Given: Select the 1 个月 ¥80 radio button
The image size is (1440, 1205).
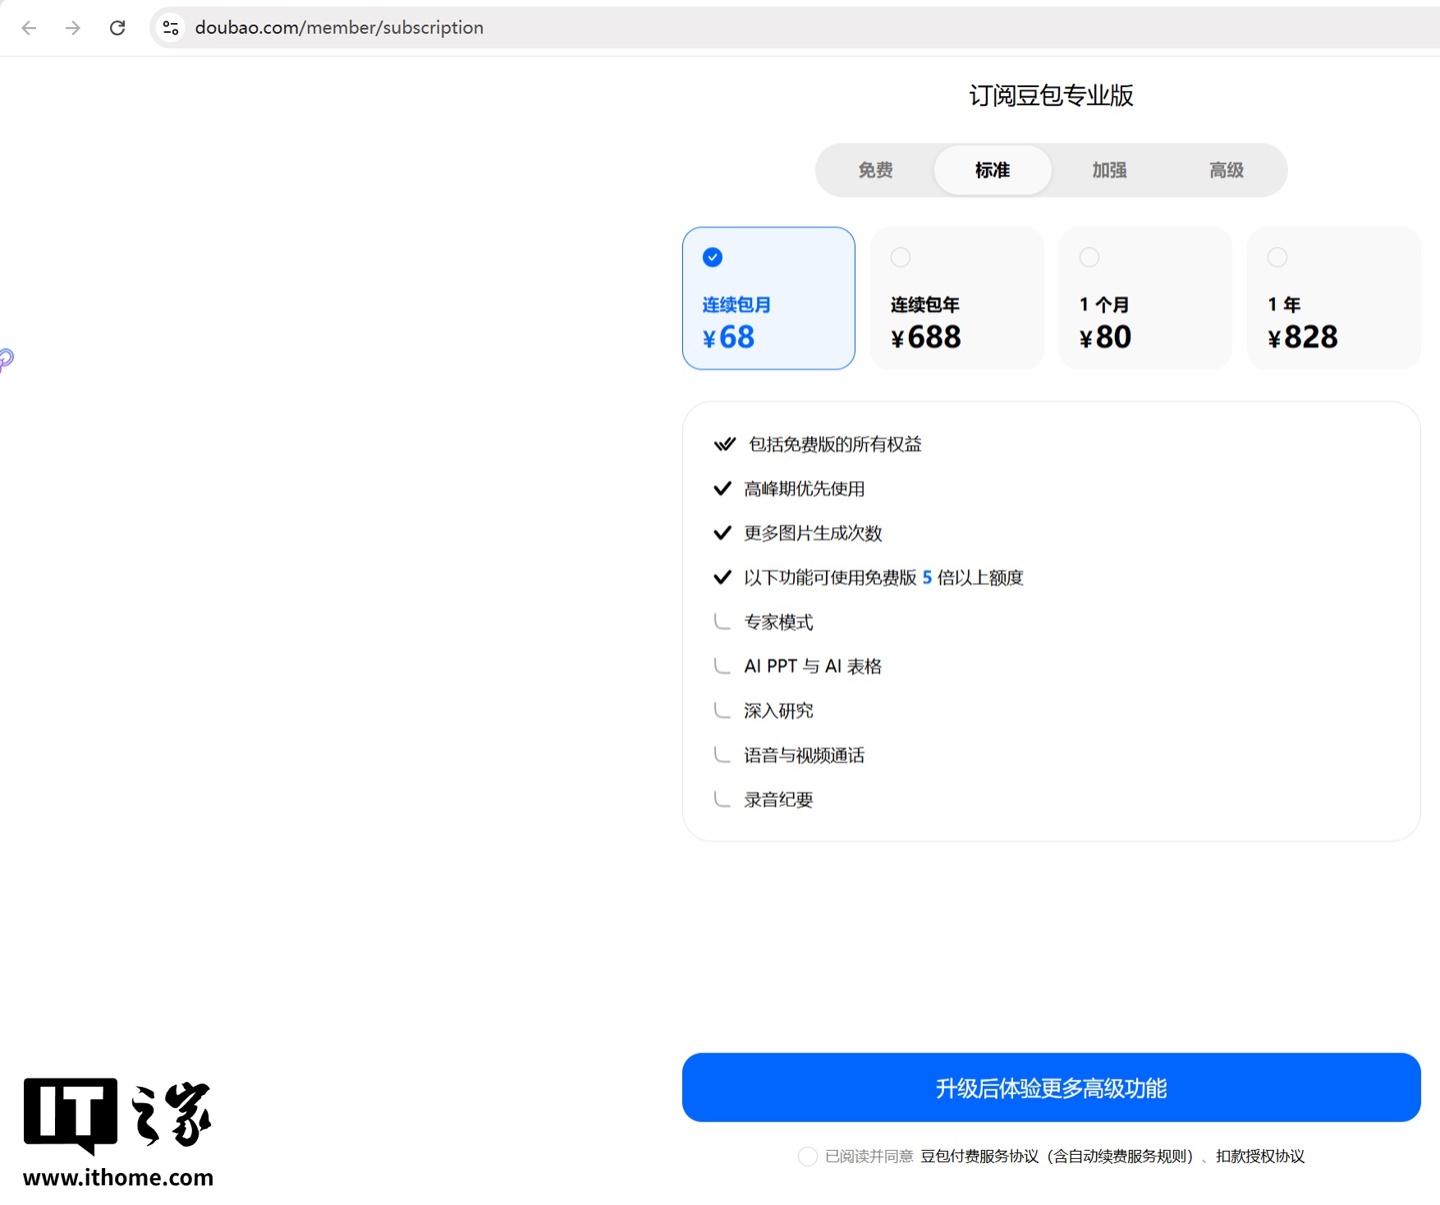Looking at the screenshot, I should (1089, 257).
